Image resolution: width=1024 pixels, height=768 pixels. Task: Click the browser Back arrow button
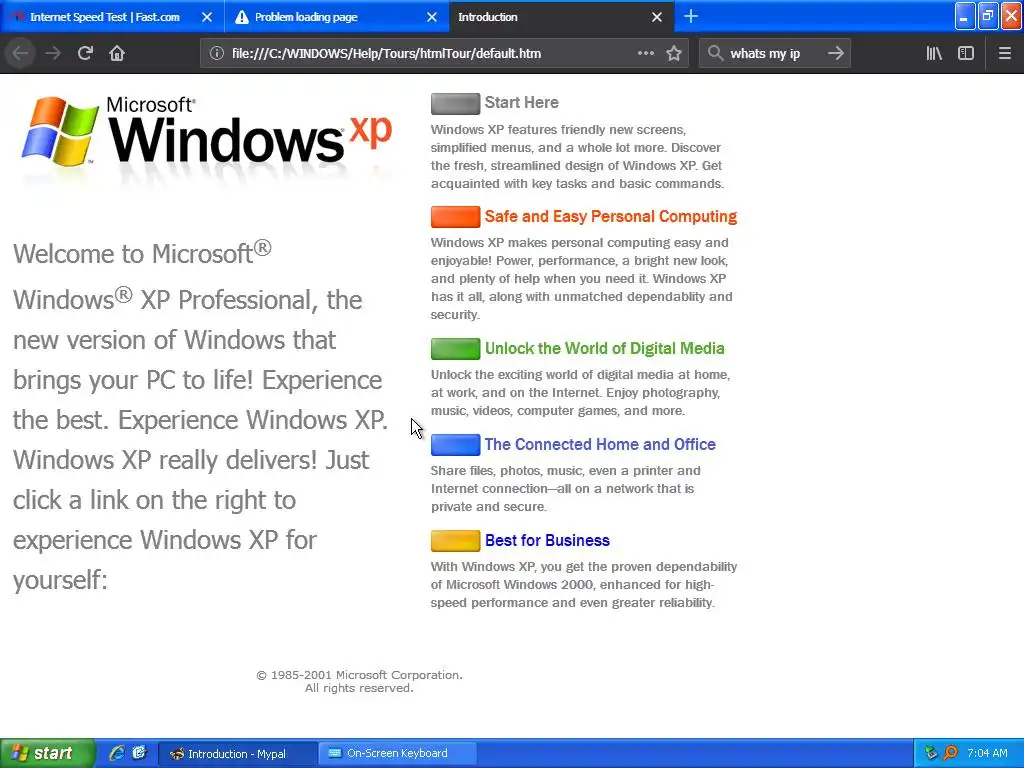pos(20,53)
